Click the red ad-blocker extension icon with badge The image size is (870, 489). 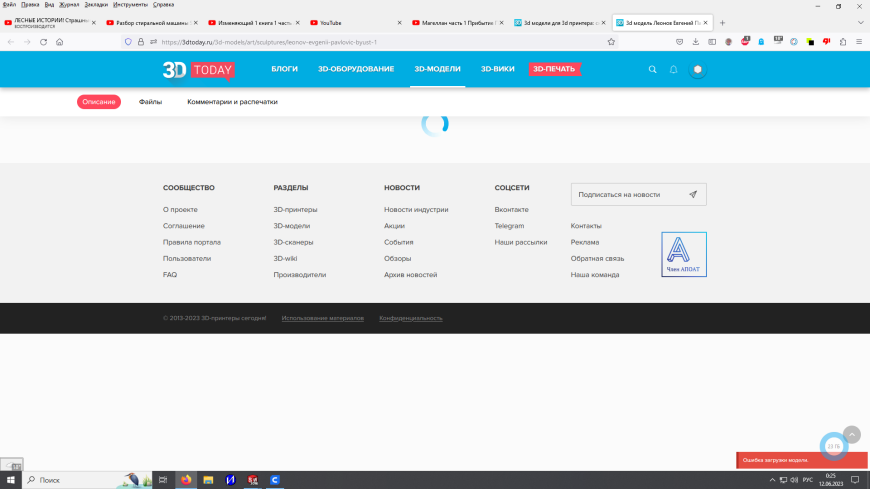click(745, 41)
